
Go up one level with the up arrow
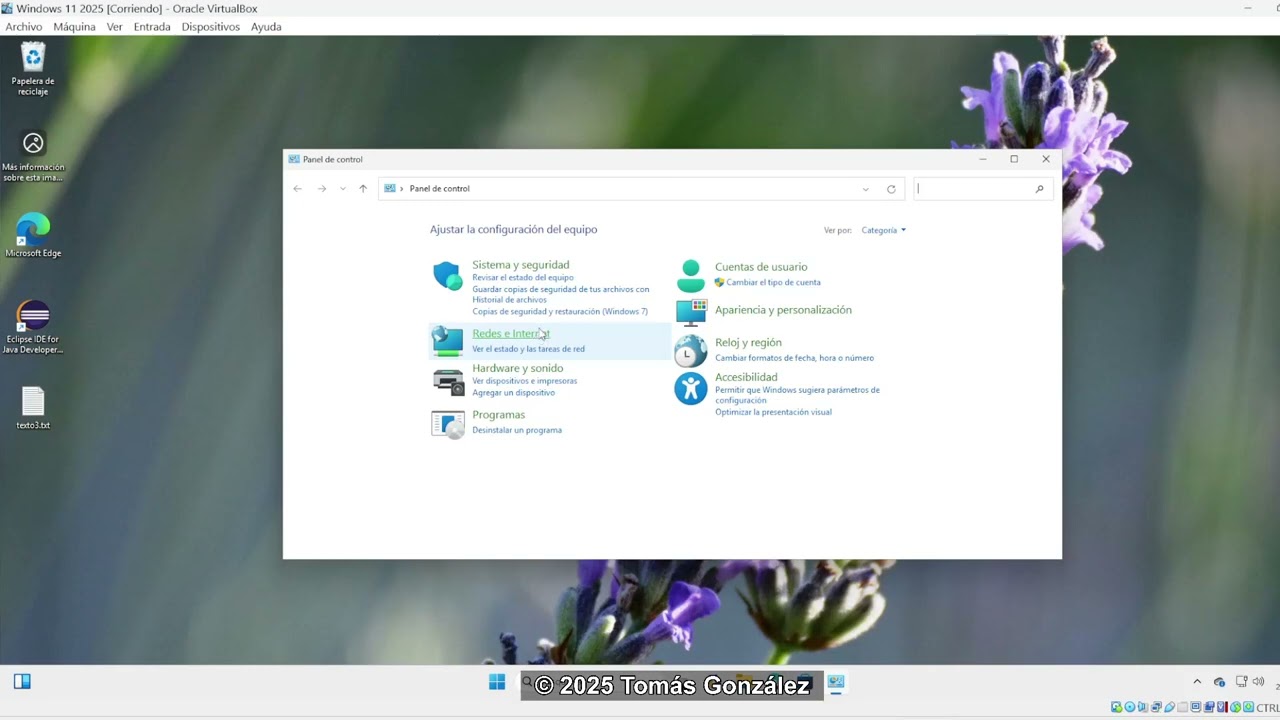[x=363, y=189]
